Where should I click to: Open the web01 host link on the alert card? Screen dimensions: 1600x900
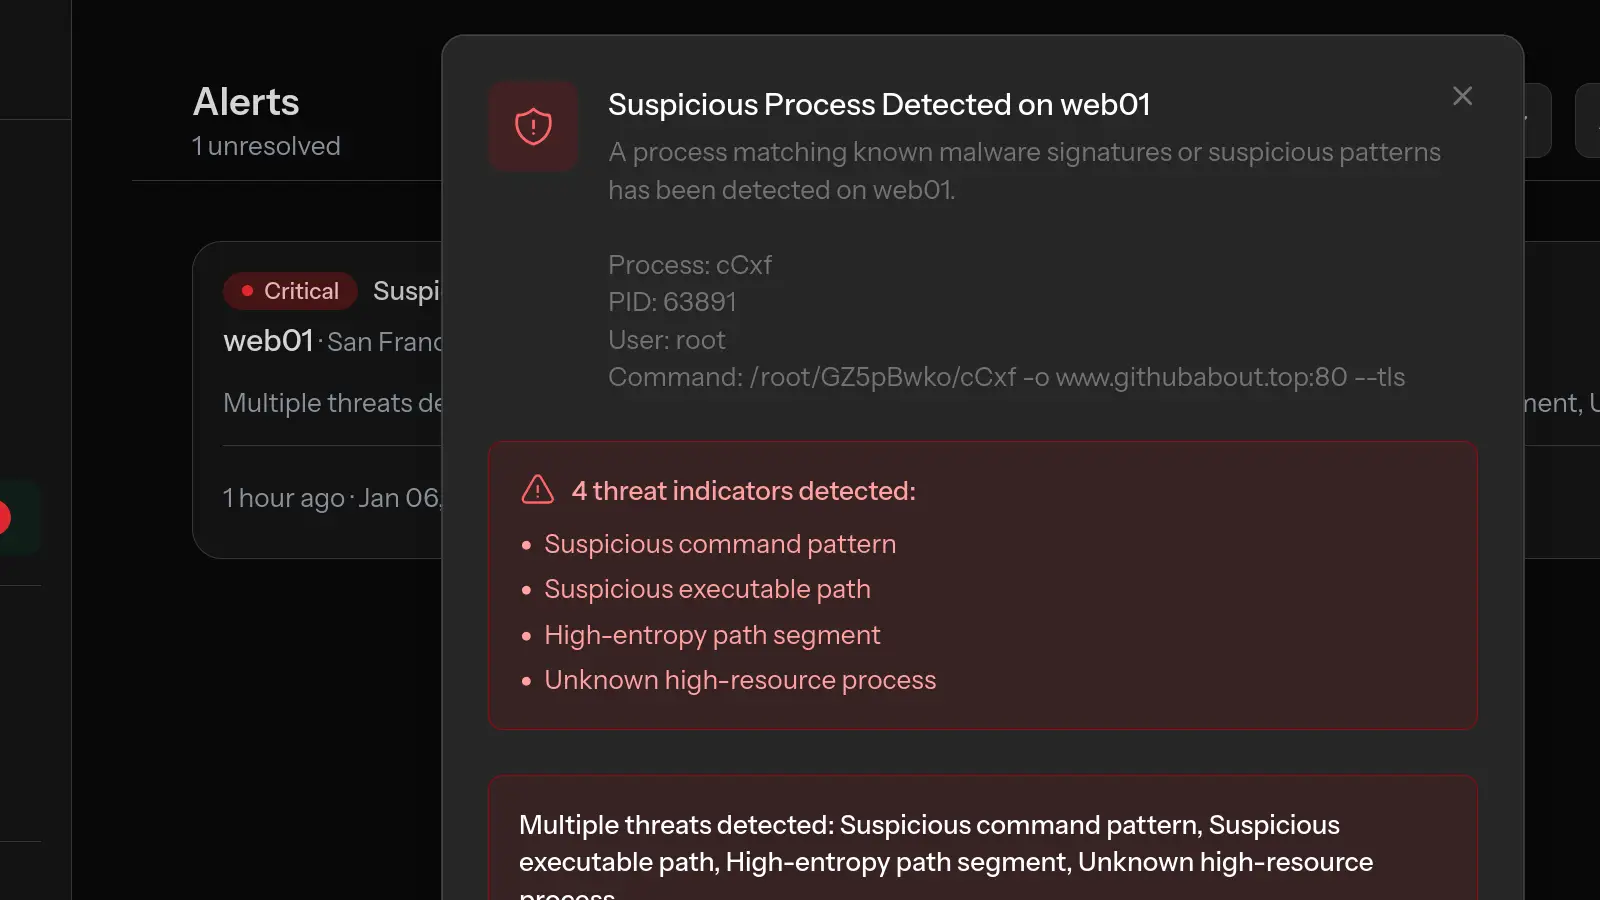[x=268, y=341]
